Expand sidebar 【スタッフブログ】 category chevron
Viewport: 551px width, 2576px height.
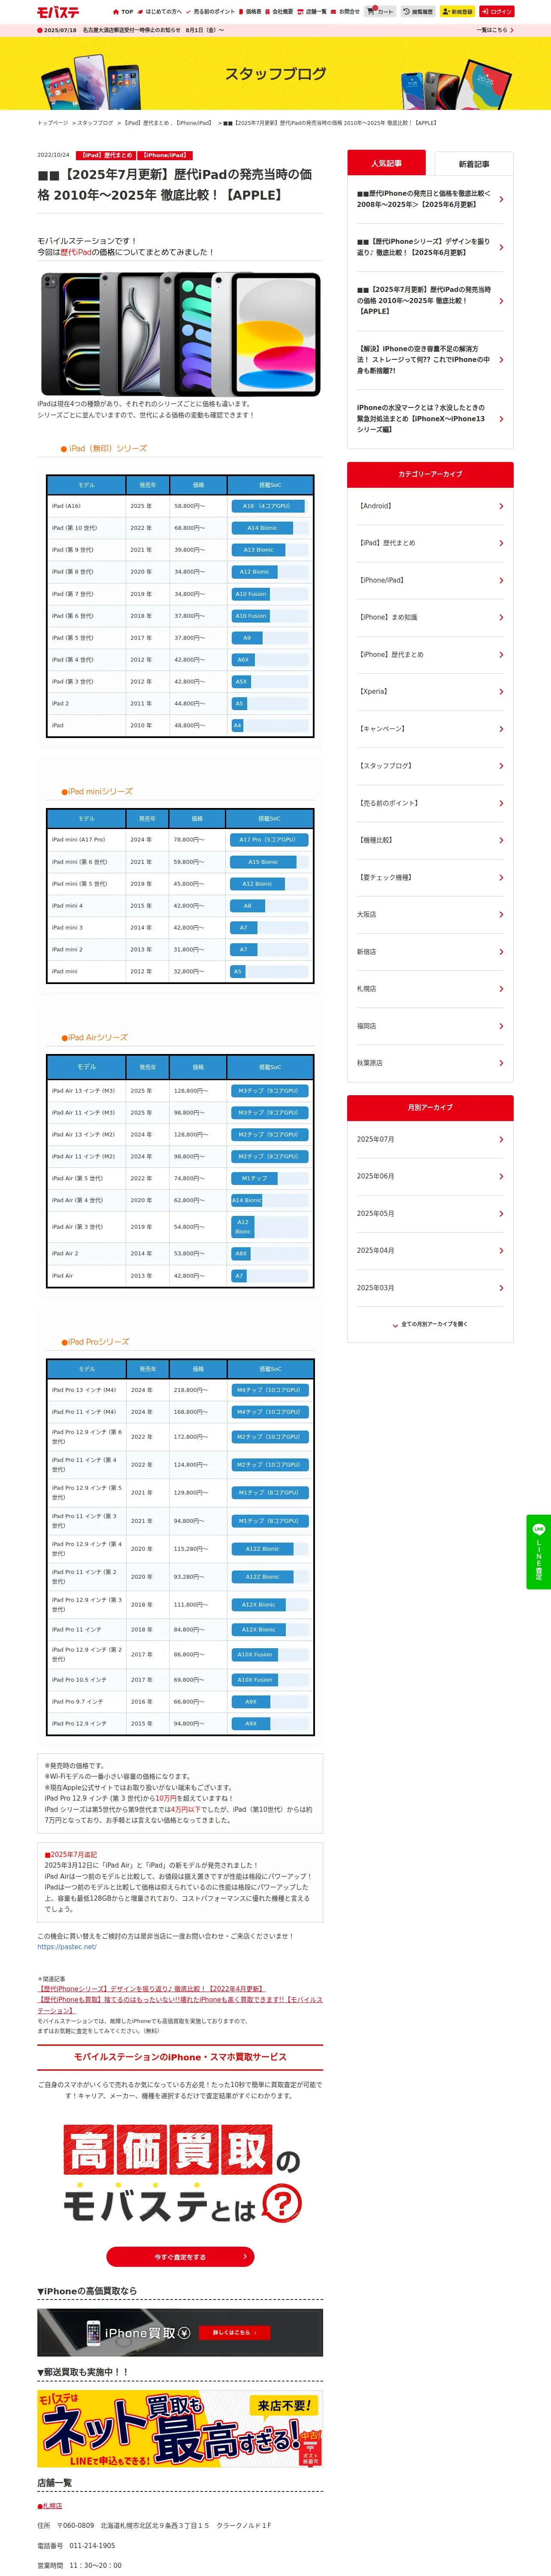[501, 766]
